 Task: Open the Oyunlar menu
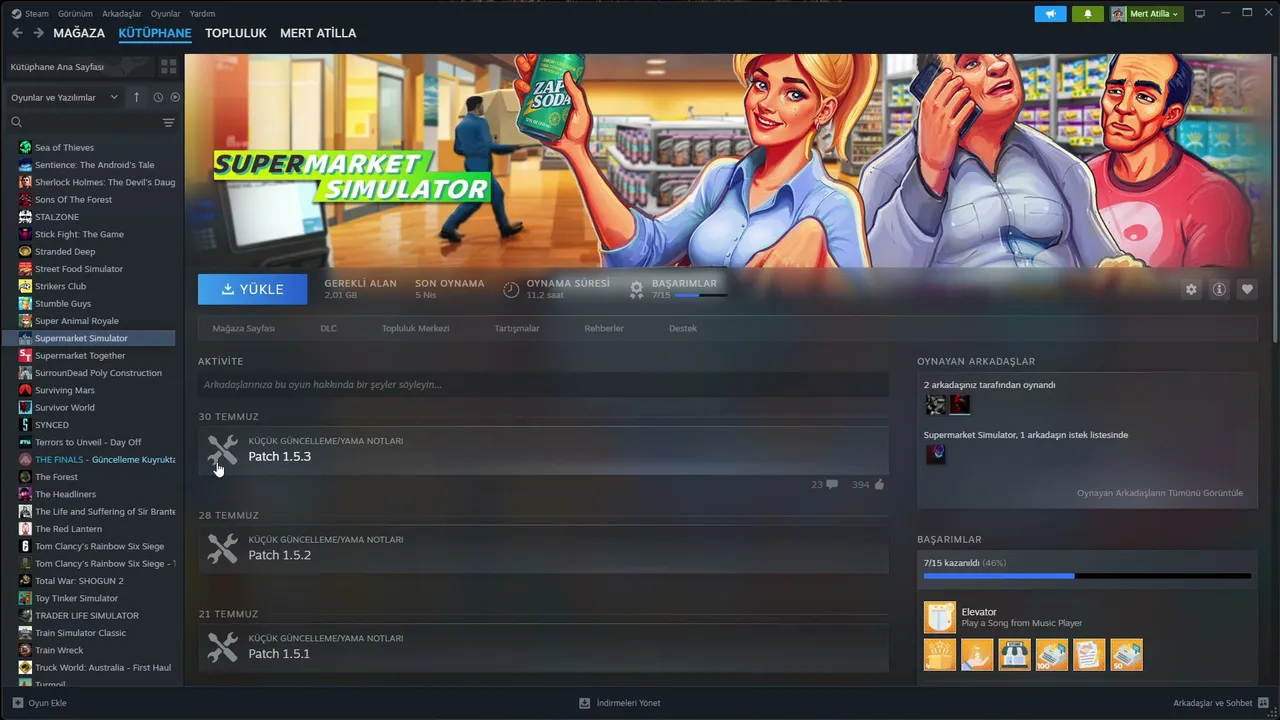tap(166, 14)
